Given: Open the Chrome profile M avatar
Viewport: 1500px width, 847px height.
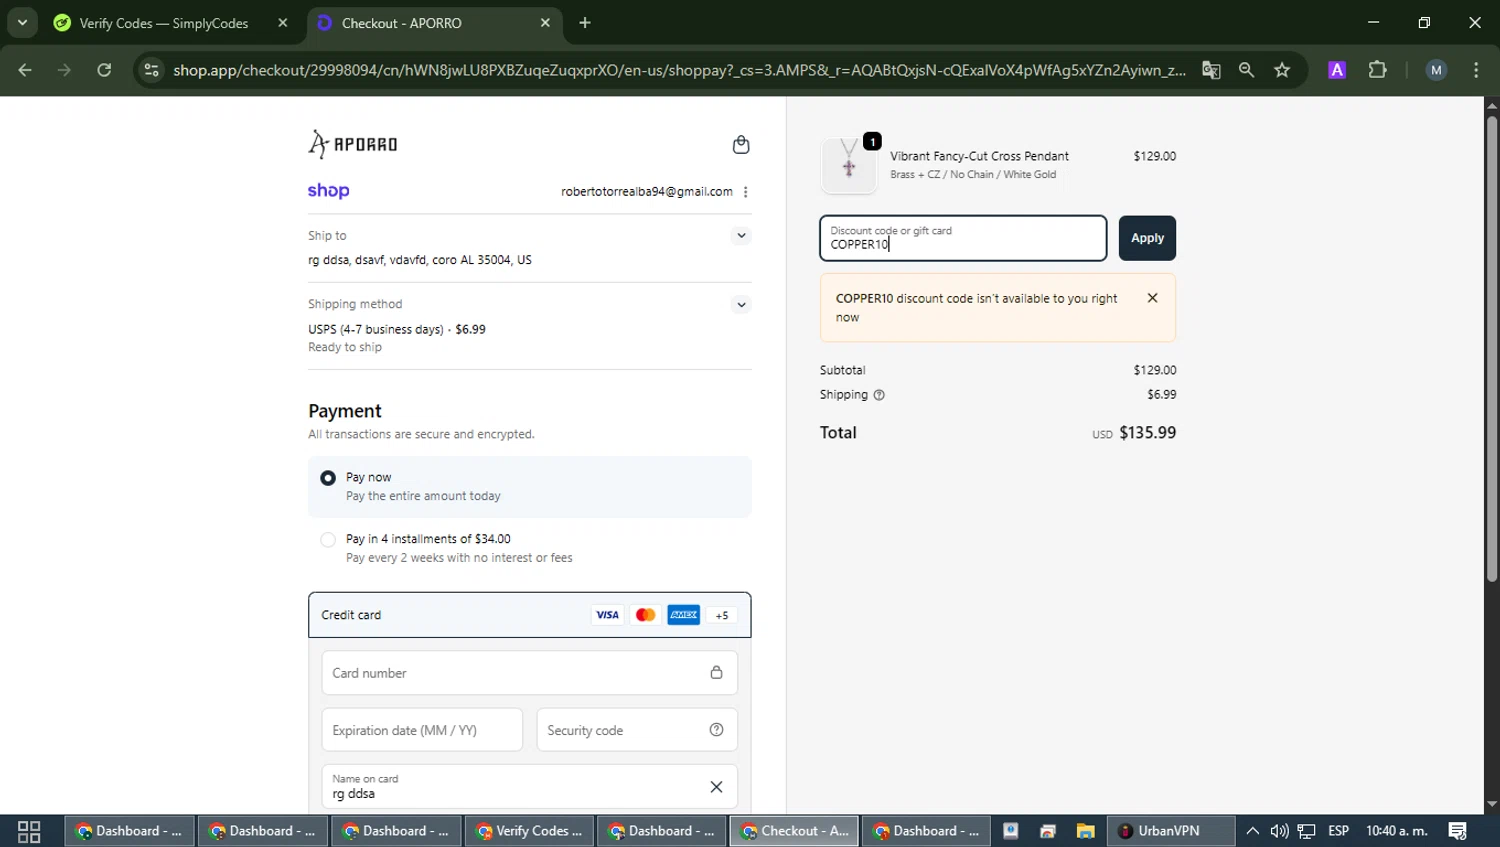Looking at the screenshot, I should coord(1436,70).
